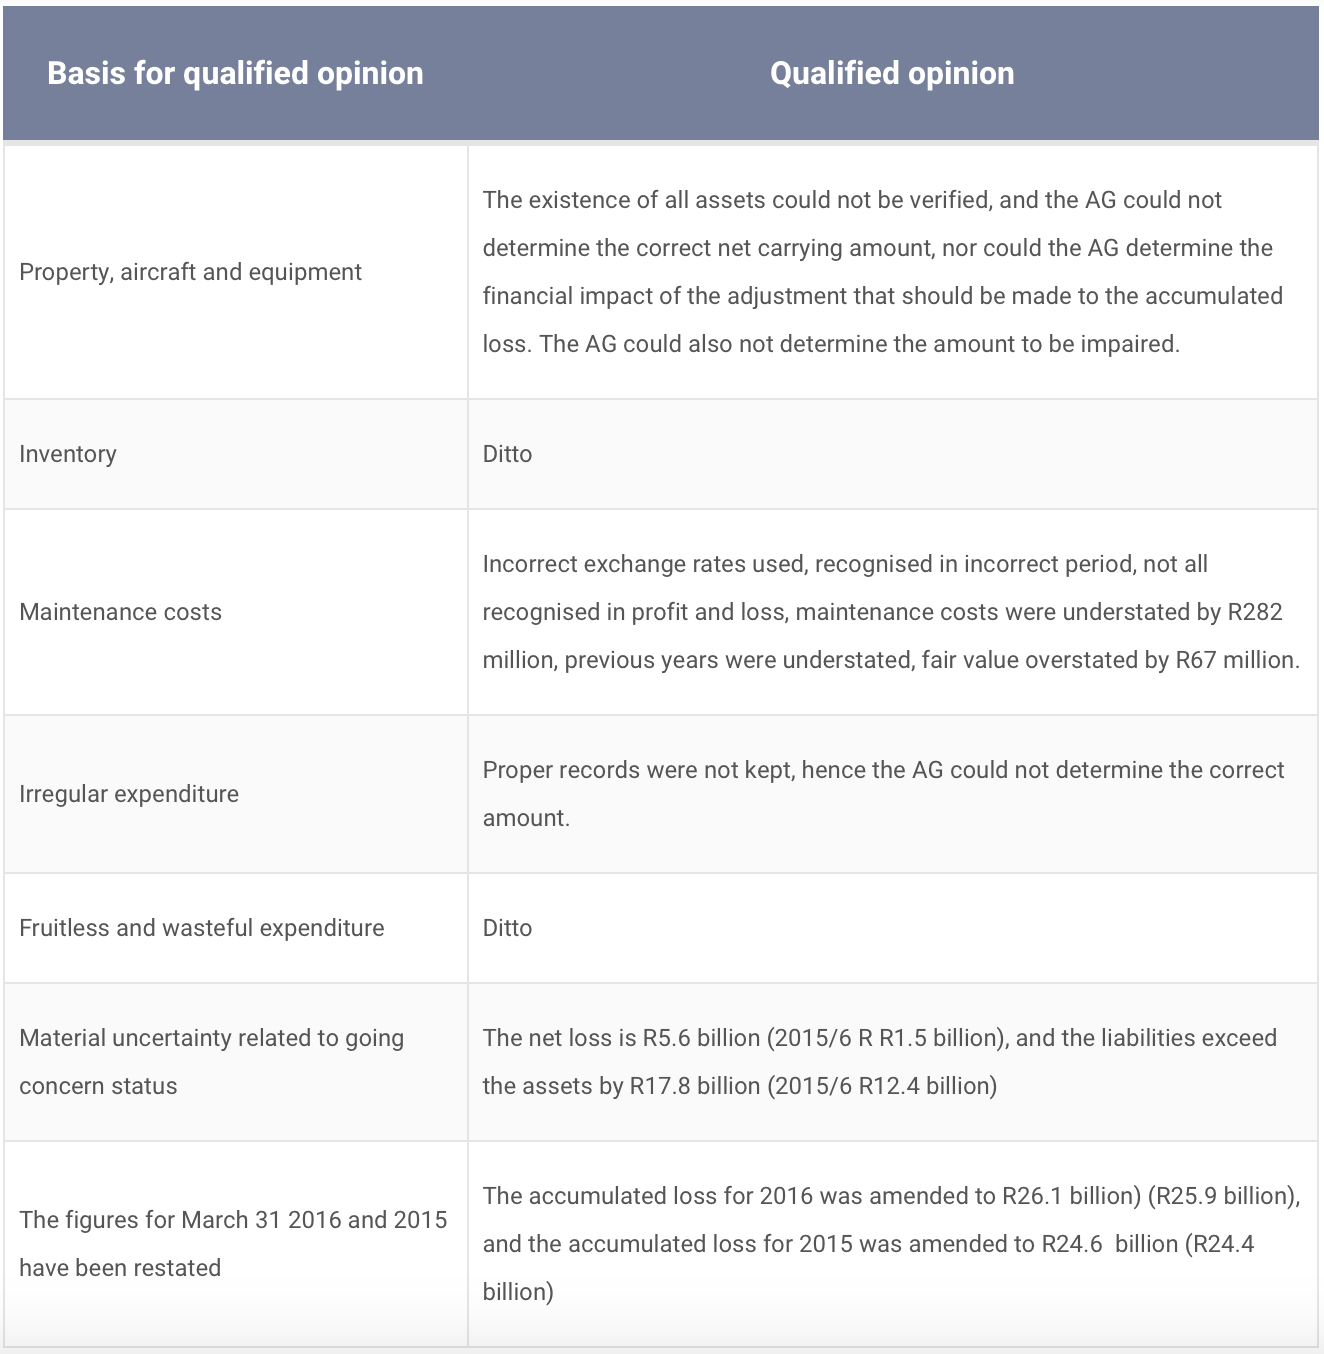Click the "Incorrect exchange rates used" paragraph
Image resolution: width=1324 pixels, height=1354 pixels.
(x=890, y=612)
